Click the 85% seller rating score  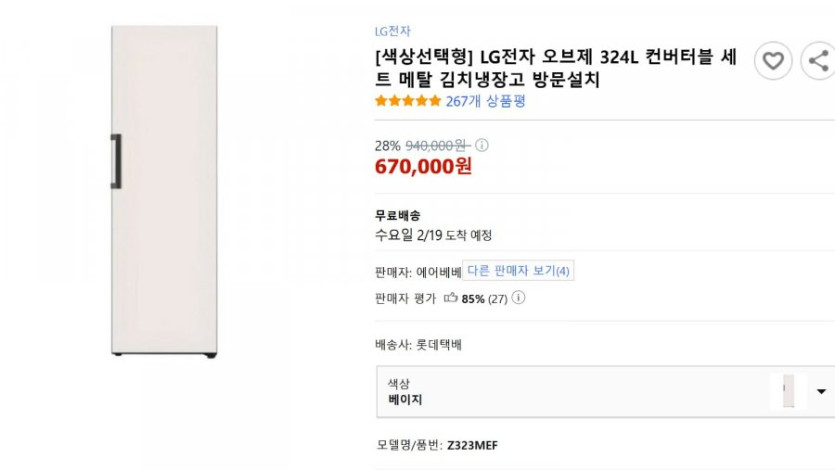click(473, 298)
